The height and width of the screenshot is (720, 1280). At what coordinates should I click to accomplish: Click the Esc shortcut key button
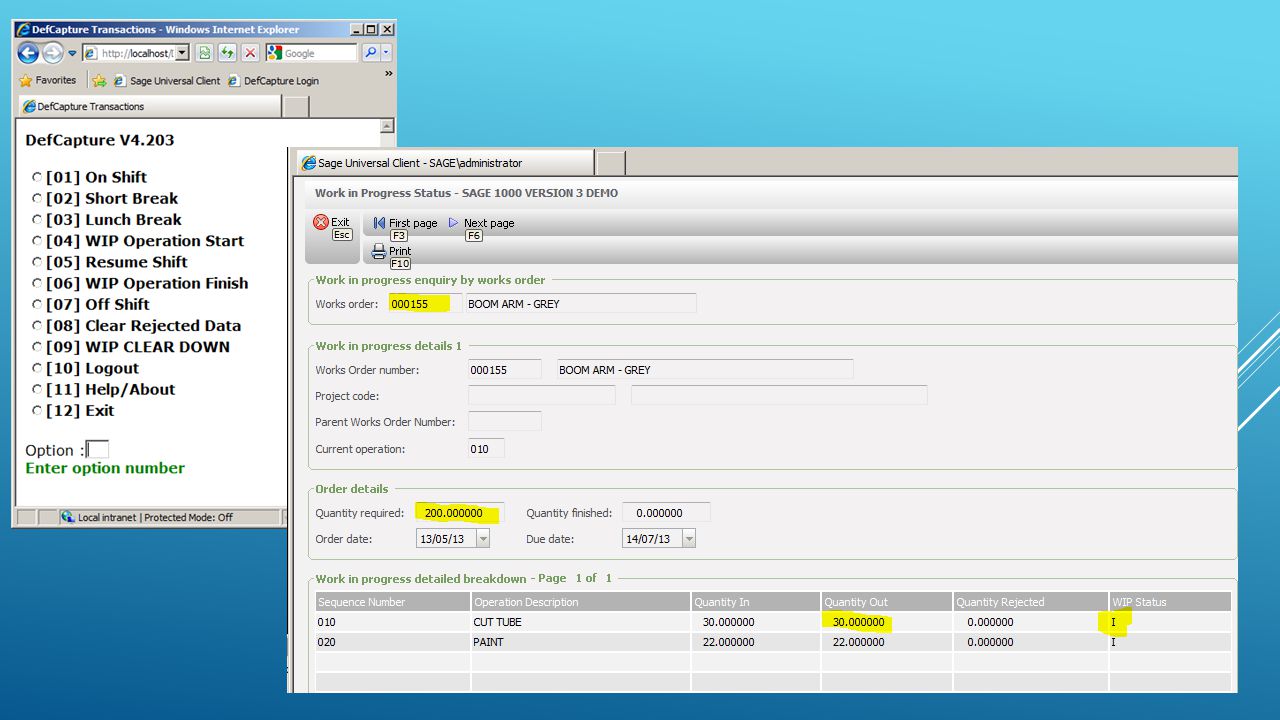pos(342,235)
